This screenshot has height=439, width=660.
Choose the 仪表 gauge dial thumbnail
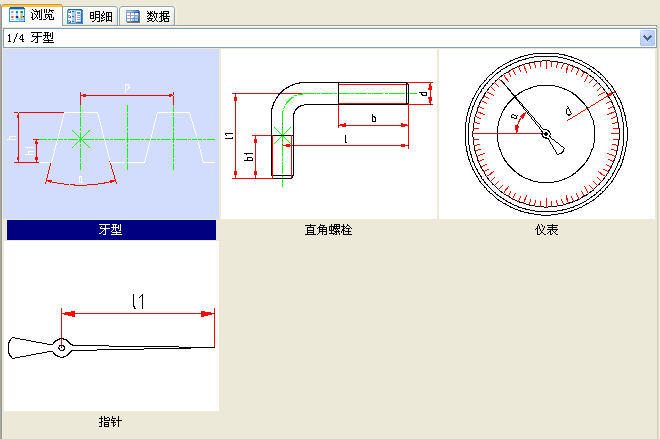pos(546,134)
